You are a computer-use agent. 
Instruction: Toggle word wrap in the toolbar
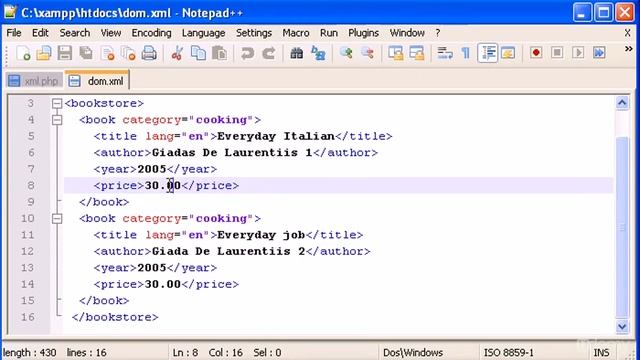point(444,53)
